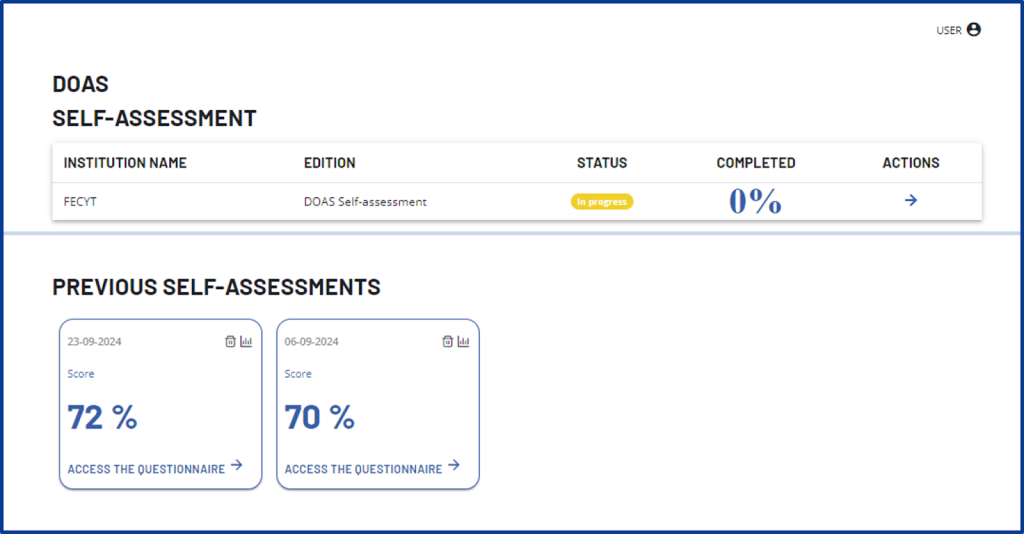Open chart for the 06-09-2024 assessment
This screenshot has width=1024, height=534.
pos(463,342)
